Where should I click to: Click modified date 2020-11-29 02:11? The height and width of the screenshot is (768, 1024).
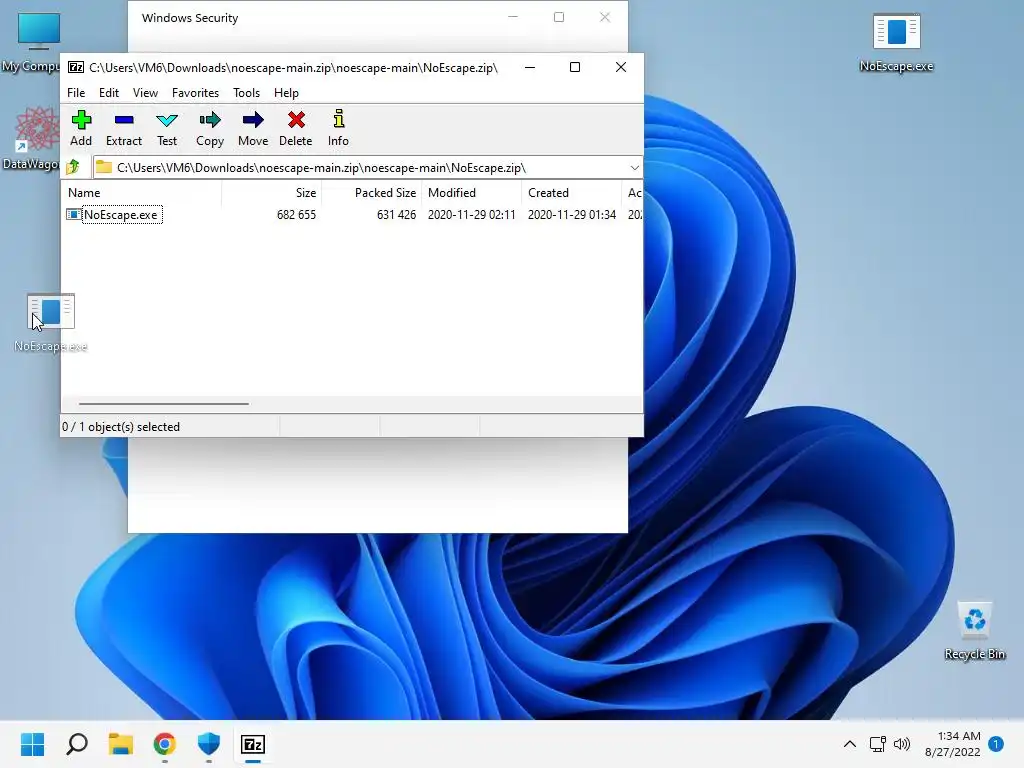click(x=472, y=215)
